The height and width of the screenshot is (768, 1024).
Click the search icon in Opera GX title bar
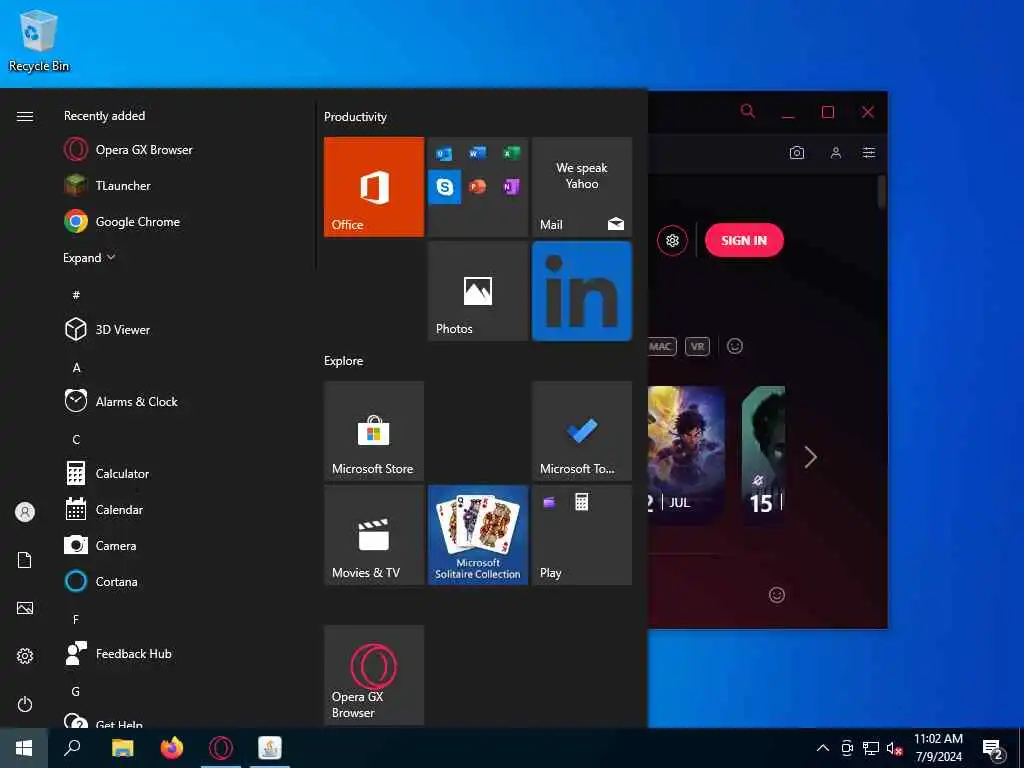(748, 112)
